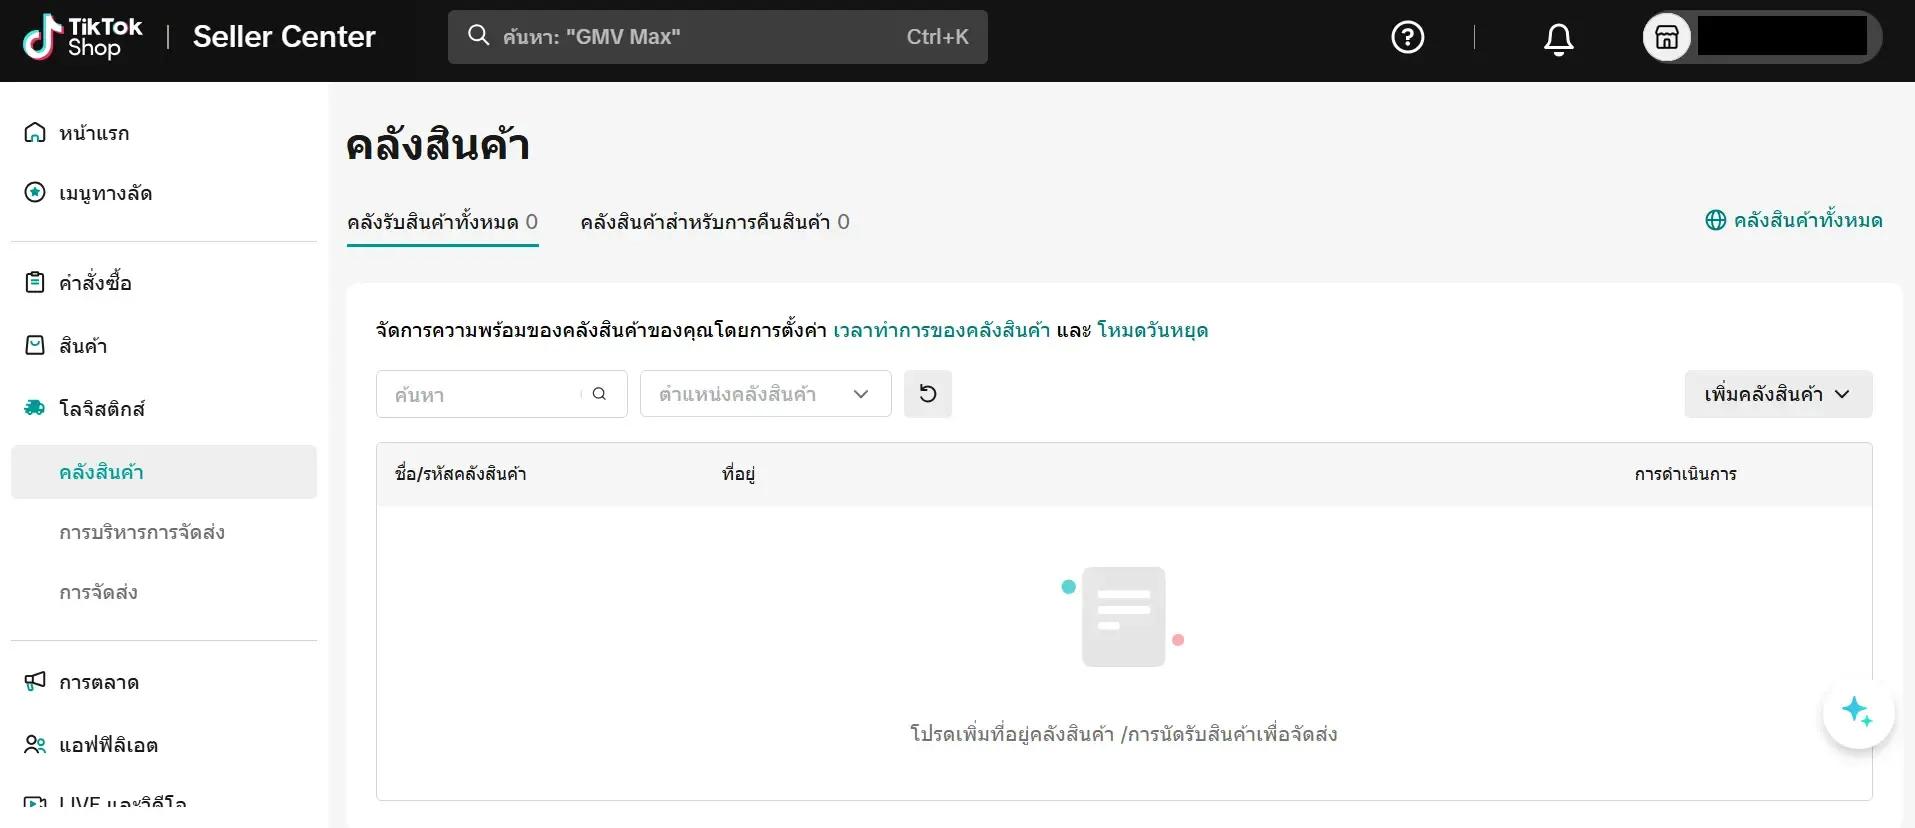Viewport: 1915px width, 828px height.
Task: Click the เมนูทางลัด star icon
Action: [35, 192]
